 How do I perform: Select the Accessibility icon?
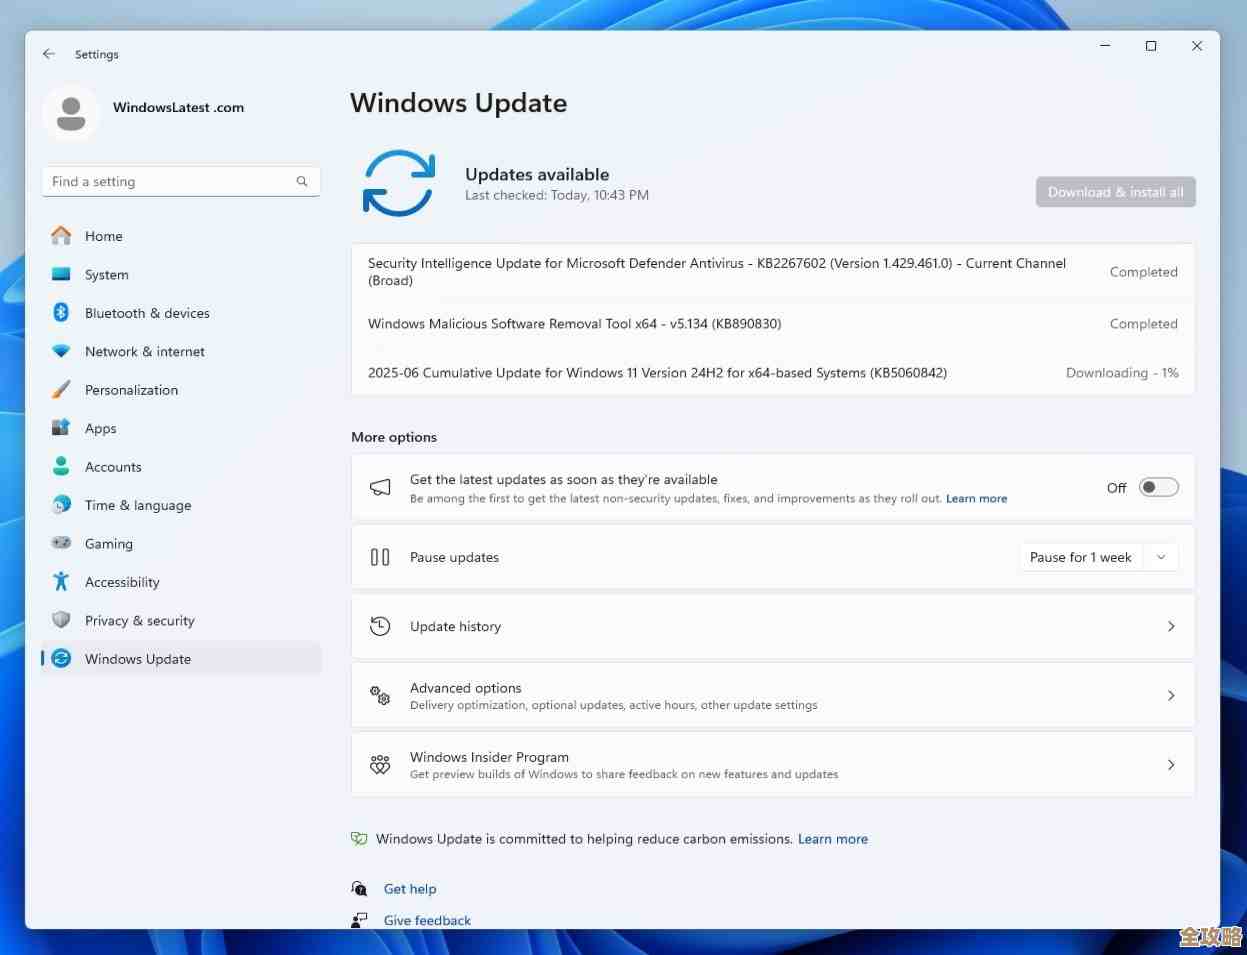click(61, 581)
